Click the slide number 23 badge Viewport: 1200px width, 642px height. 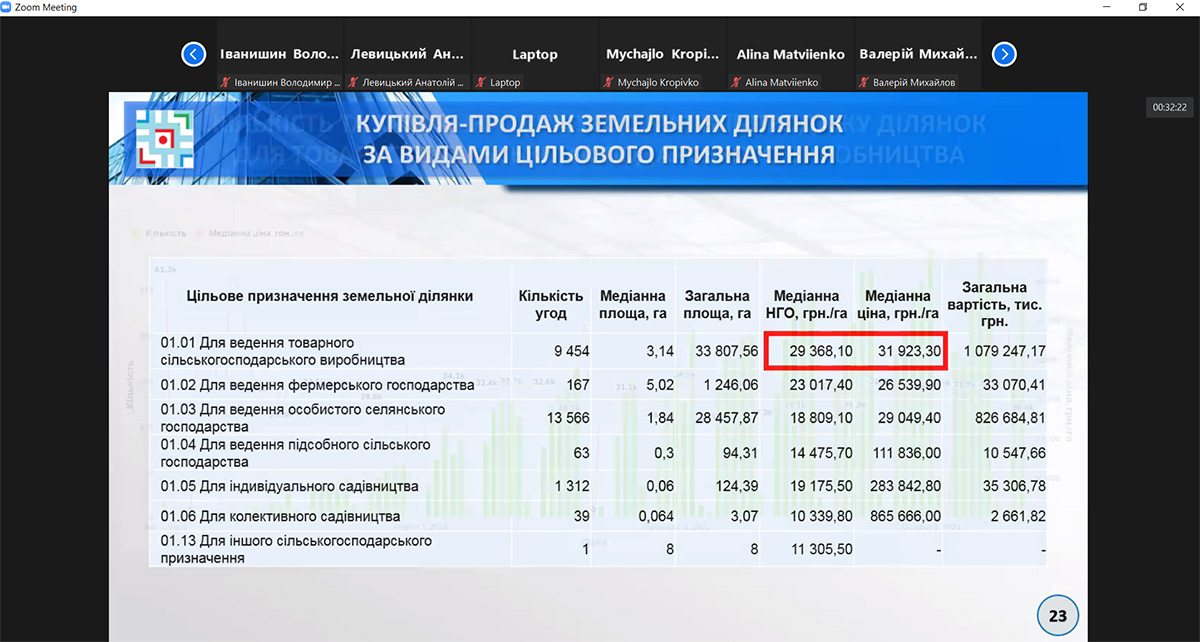tap(1057, 616)
